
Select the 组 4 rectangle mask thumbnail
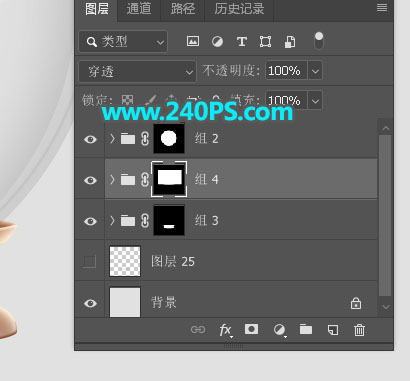169,179
